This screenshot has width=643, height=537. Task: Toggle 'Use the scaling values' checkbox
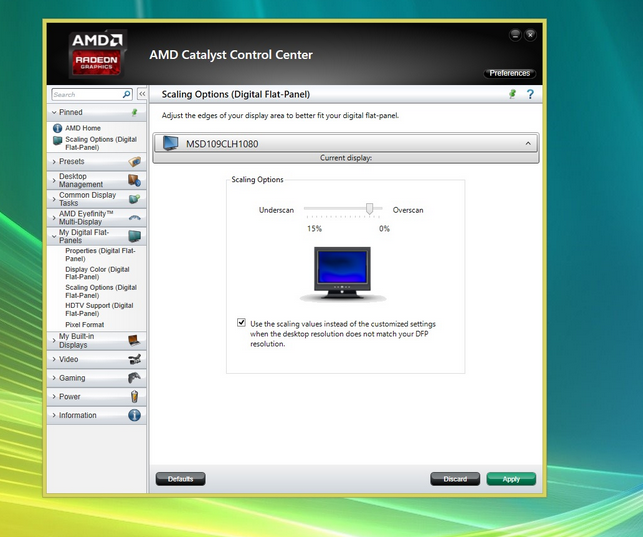242,323
